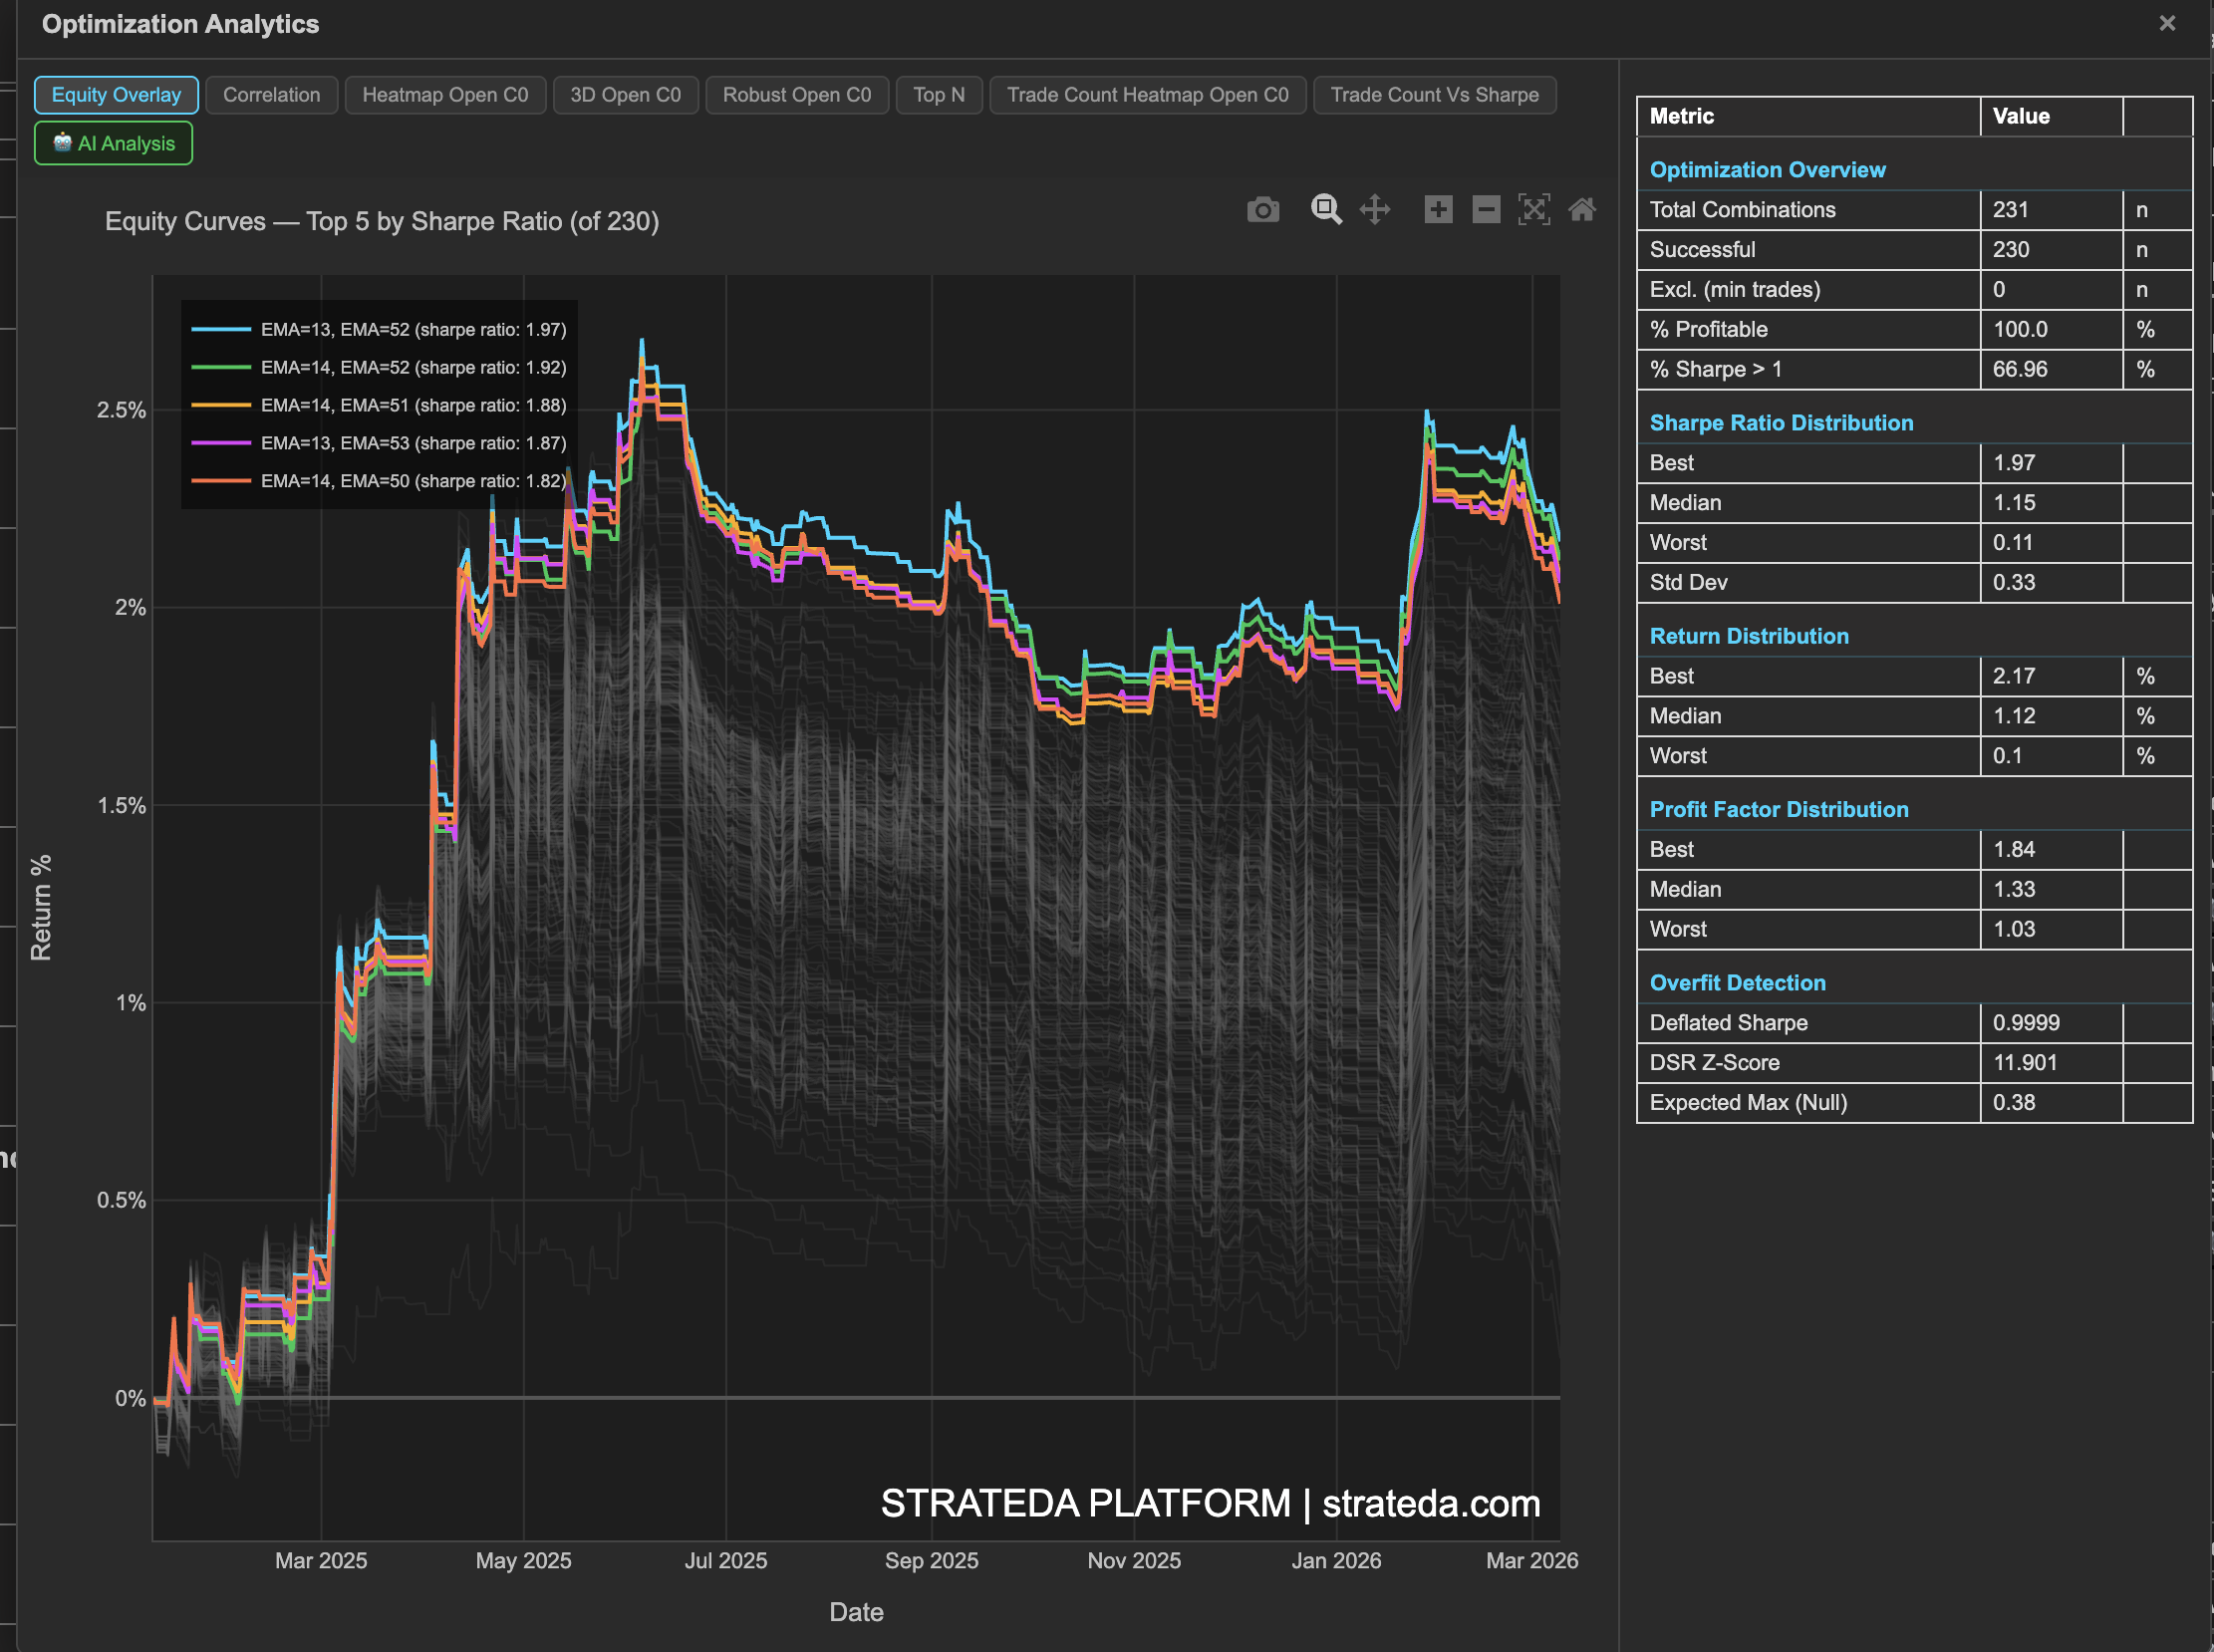Switch to the Correlation tab

coord(271,95)
